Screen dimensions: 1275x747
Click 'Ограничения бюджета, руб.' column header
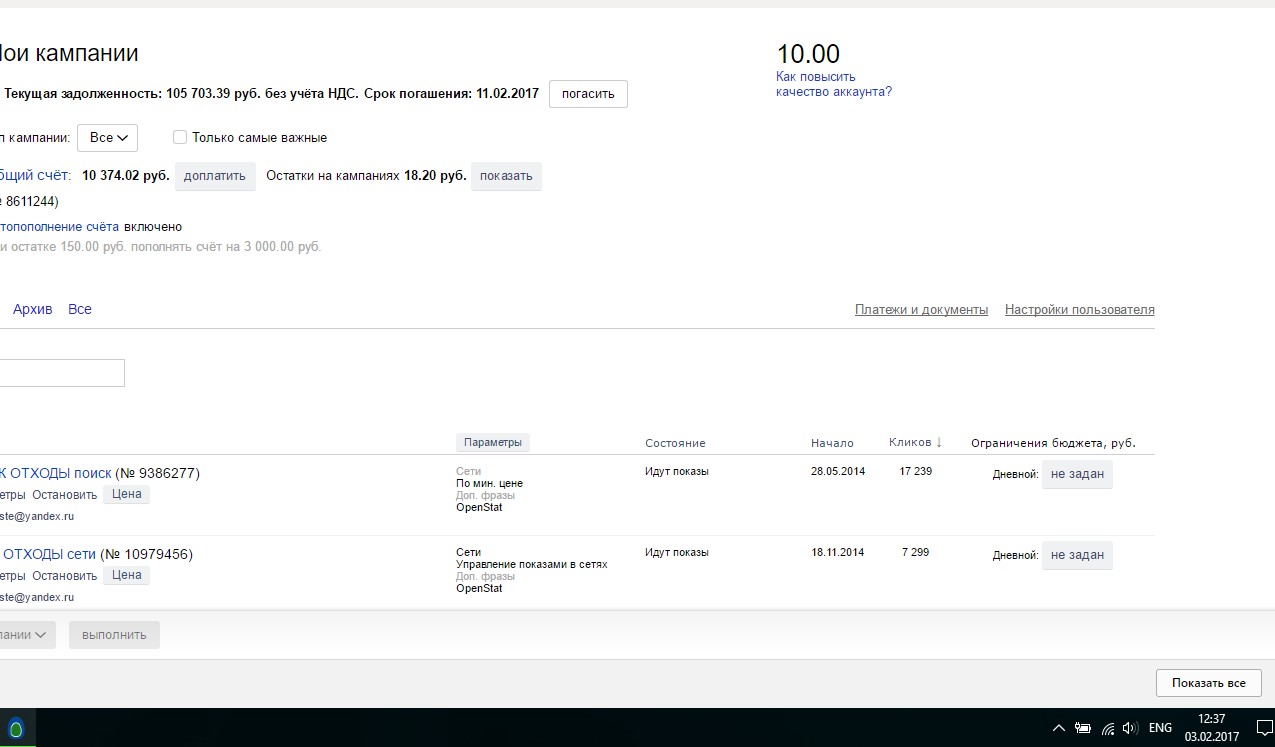(1053, 443)
